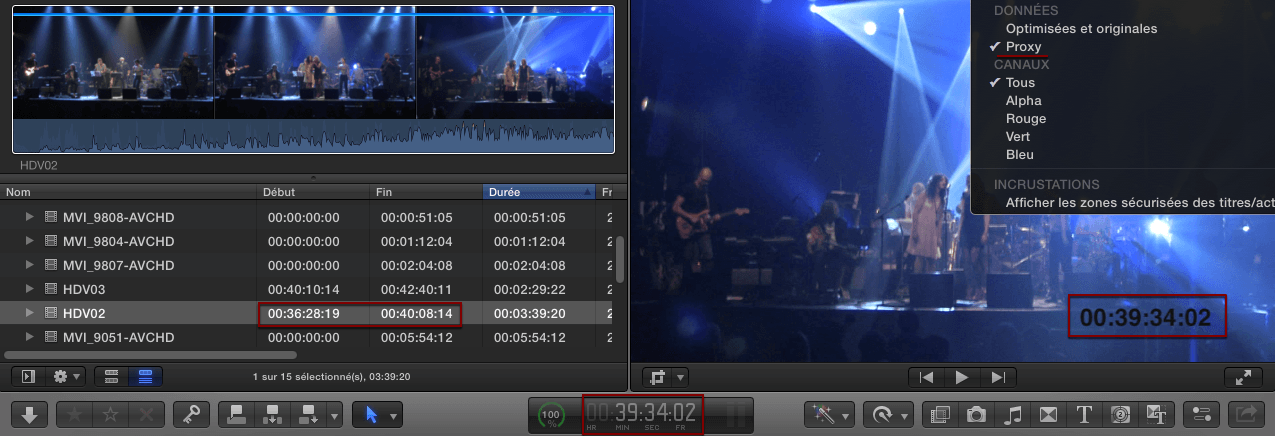Click the 100% background tasks indicator
The height and width of the screenshot is (436, 1275).
(x=551, y=414)
